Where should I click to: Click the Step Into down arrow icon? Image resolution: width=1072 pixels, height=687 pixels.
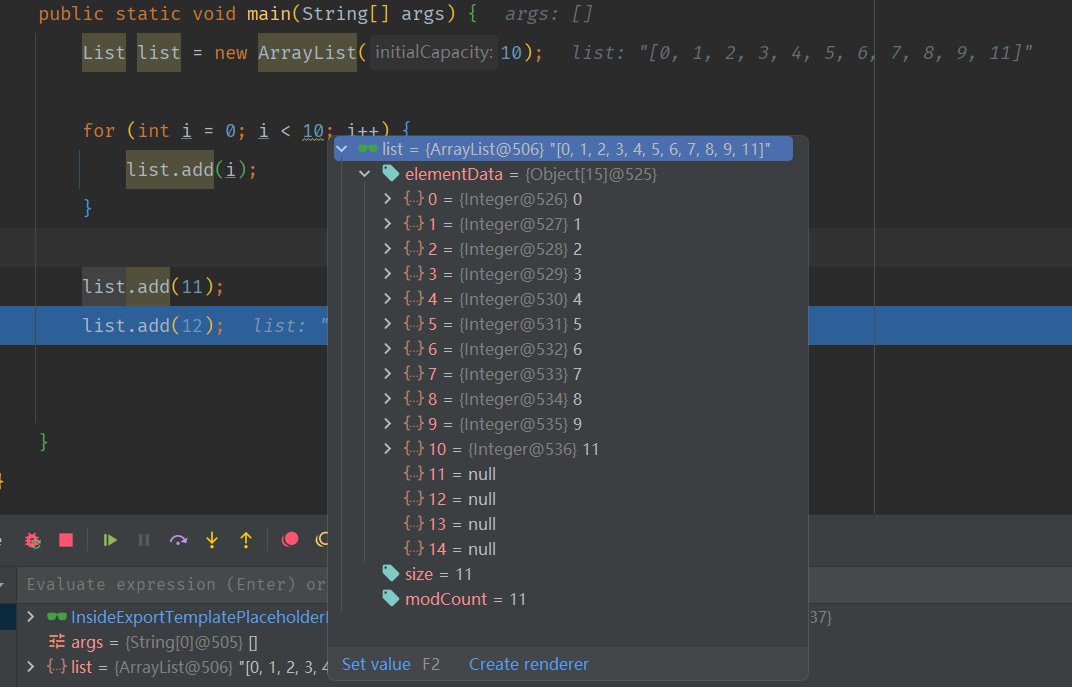pos(212,540)
